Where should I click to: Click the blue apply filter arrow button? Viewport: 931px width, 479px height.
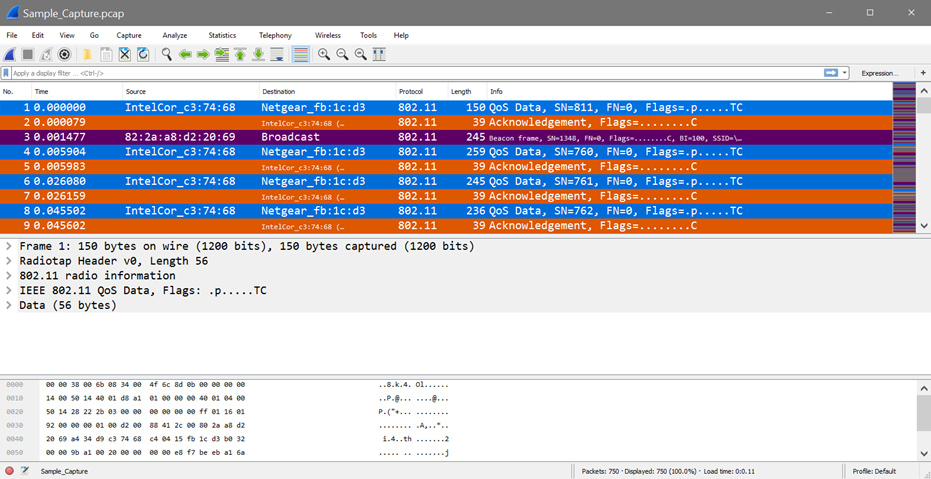tap(831, 73)
